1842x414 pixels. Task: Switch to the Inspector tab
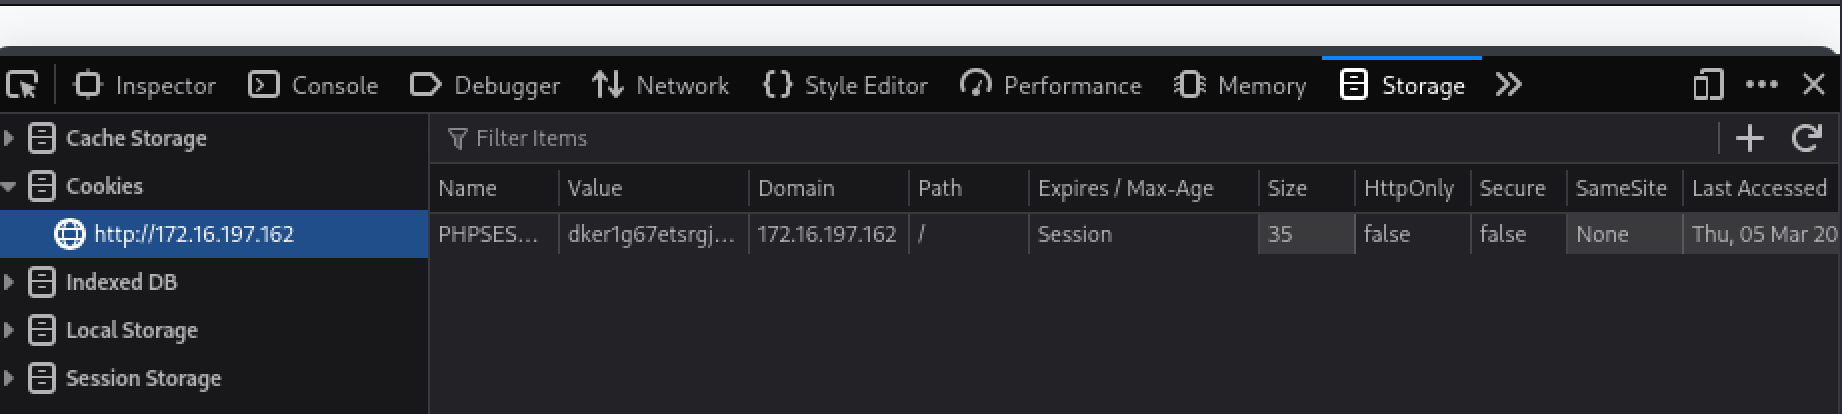pos(145,86)
